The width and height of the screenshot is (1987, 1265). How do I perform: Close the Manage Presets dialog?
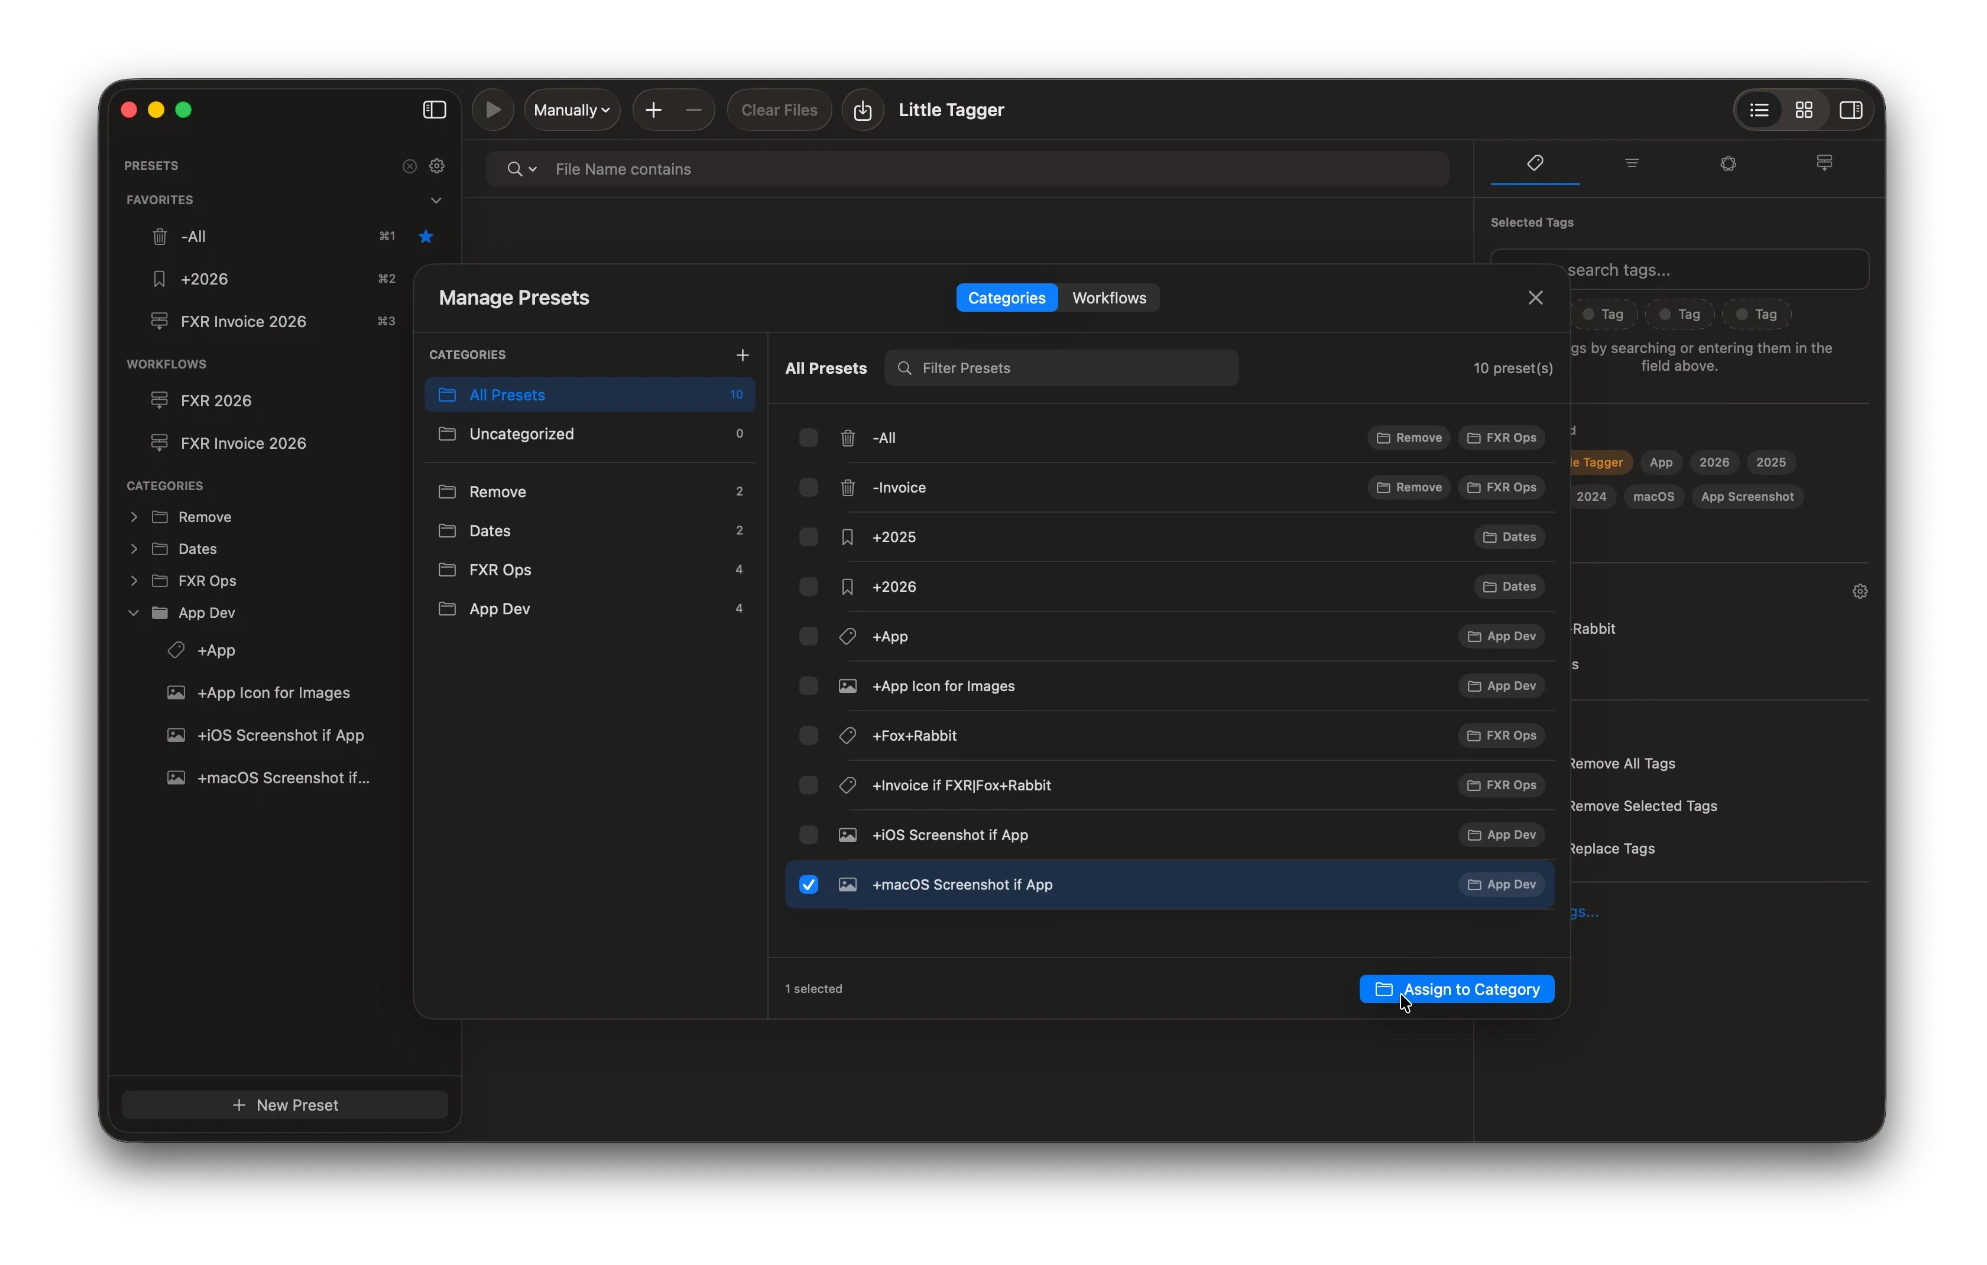coord(1535,298)
